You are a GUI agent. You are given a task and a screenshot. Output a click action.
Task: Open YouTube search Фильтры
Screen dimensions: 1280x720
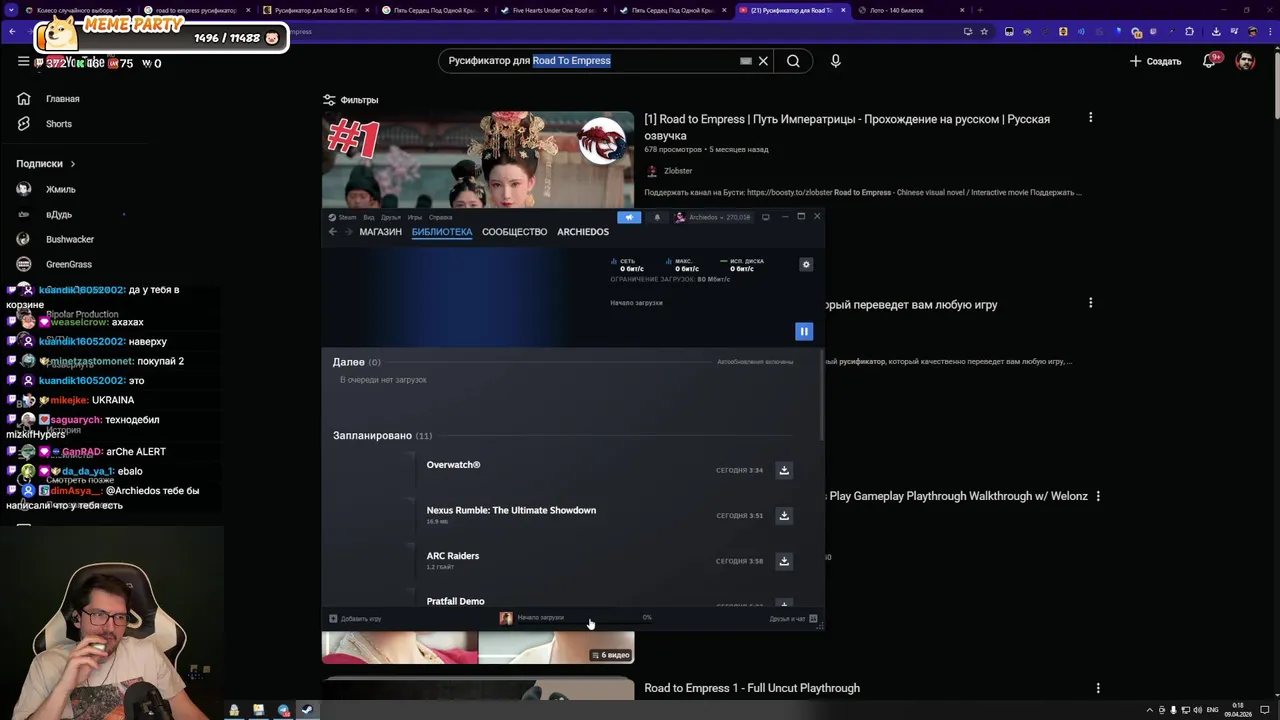coord(350,100)
